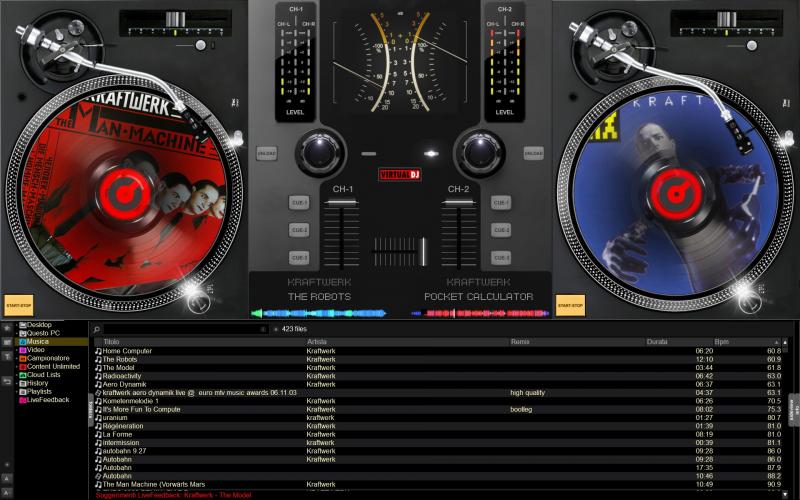Image resolution: width=800 pixels, height=500 pixels.
Task: Select It's More Fun To Compute track
Action: pos(438,409)
